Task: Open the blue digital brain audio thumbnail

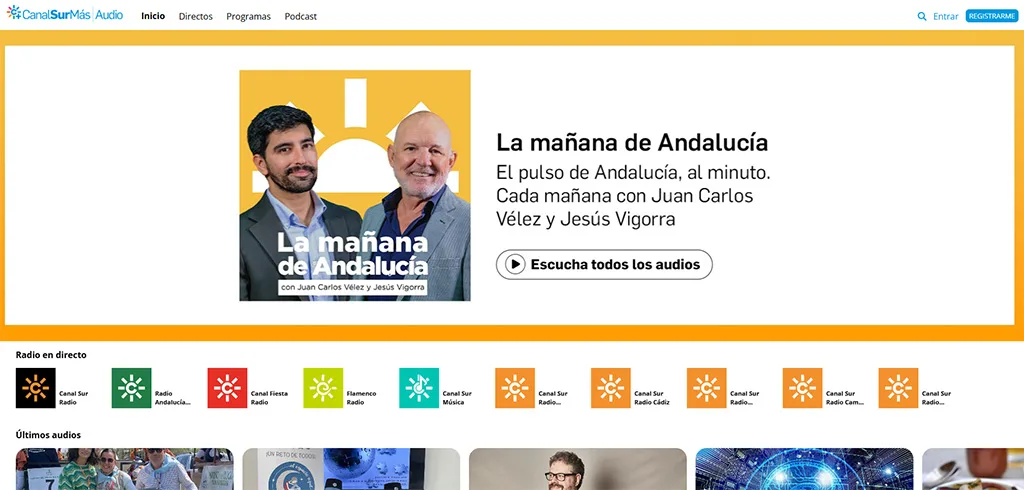Action: point(804,469)
